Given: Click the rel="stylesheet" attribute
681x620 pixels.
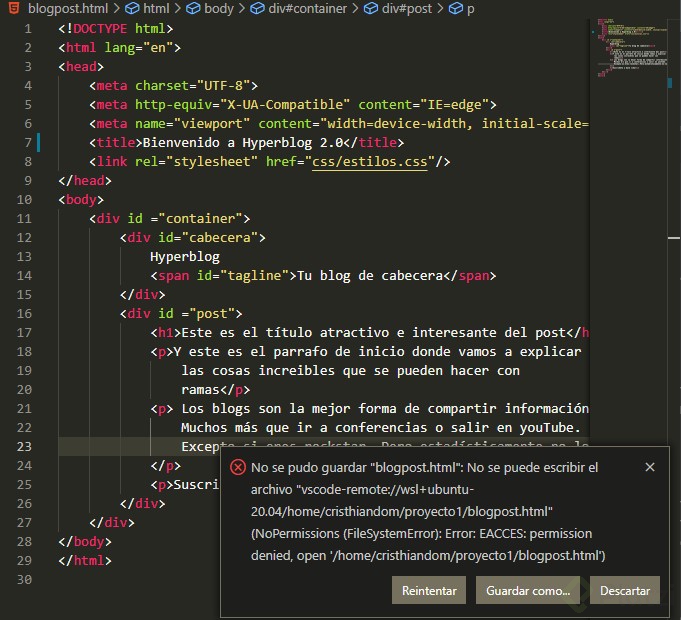Looking at the screenshot, I should (196, 162).
